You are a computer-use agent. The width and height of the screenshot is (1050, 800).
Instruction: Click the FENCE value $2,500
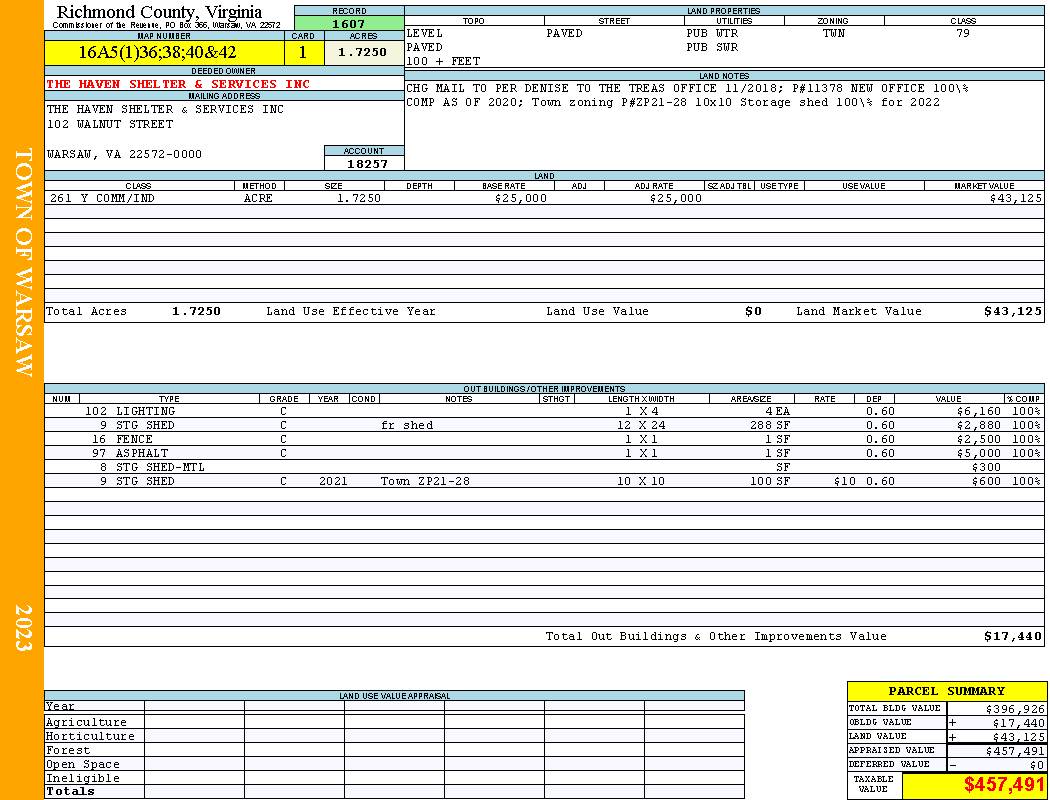(979, 439)
